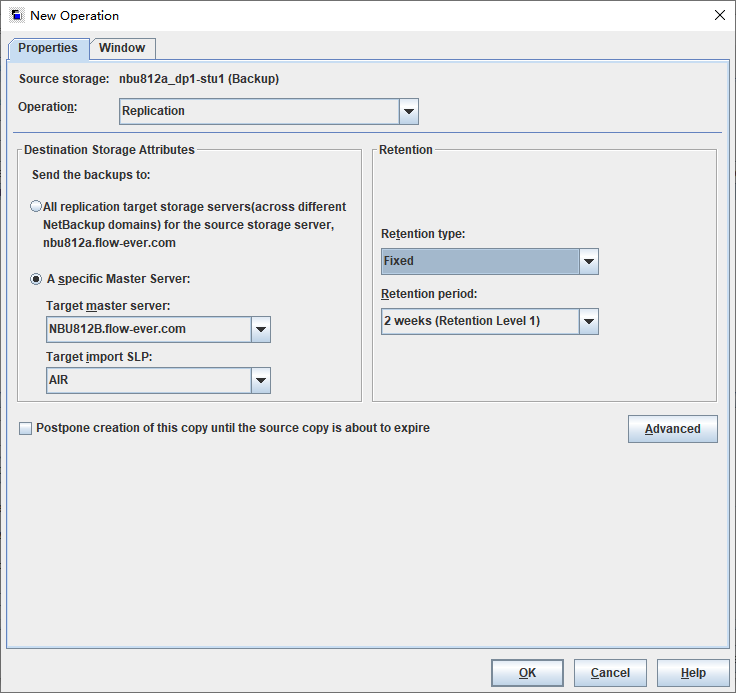
Task: Switch to the Window tab
Action: point(122,48)
